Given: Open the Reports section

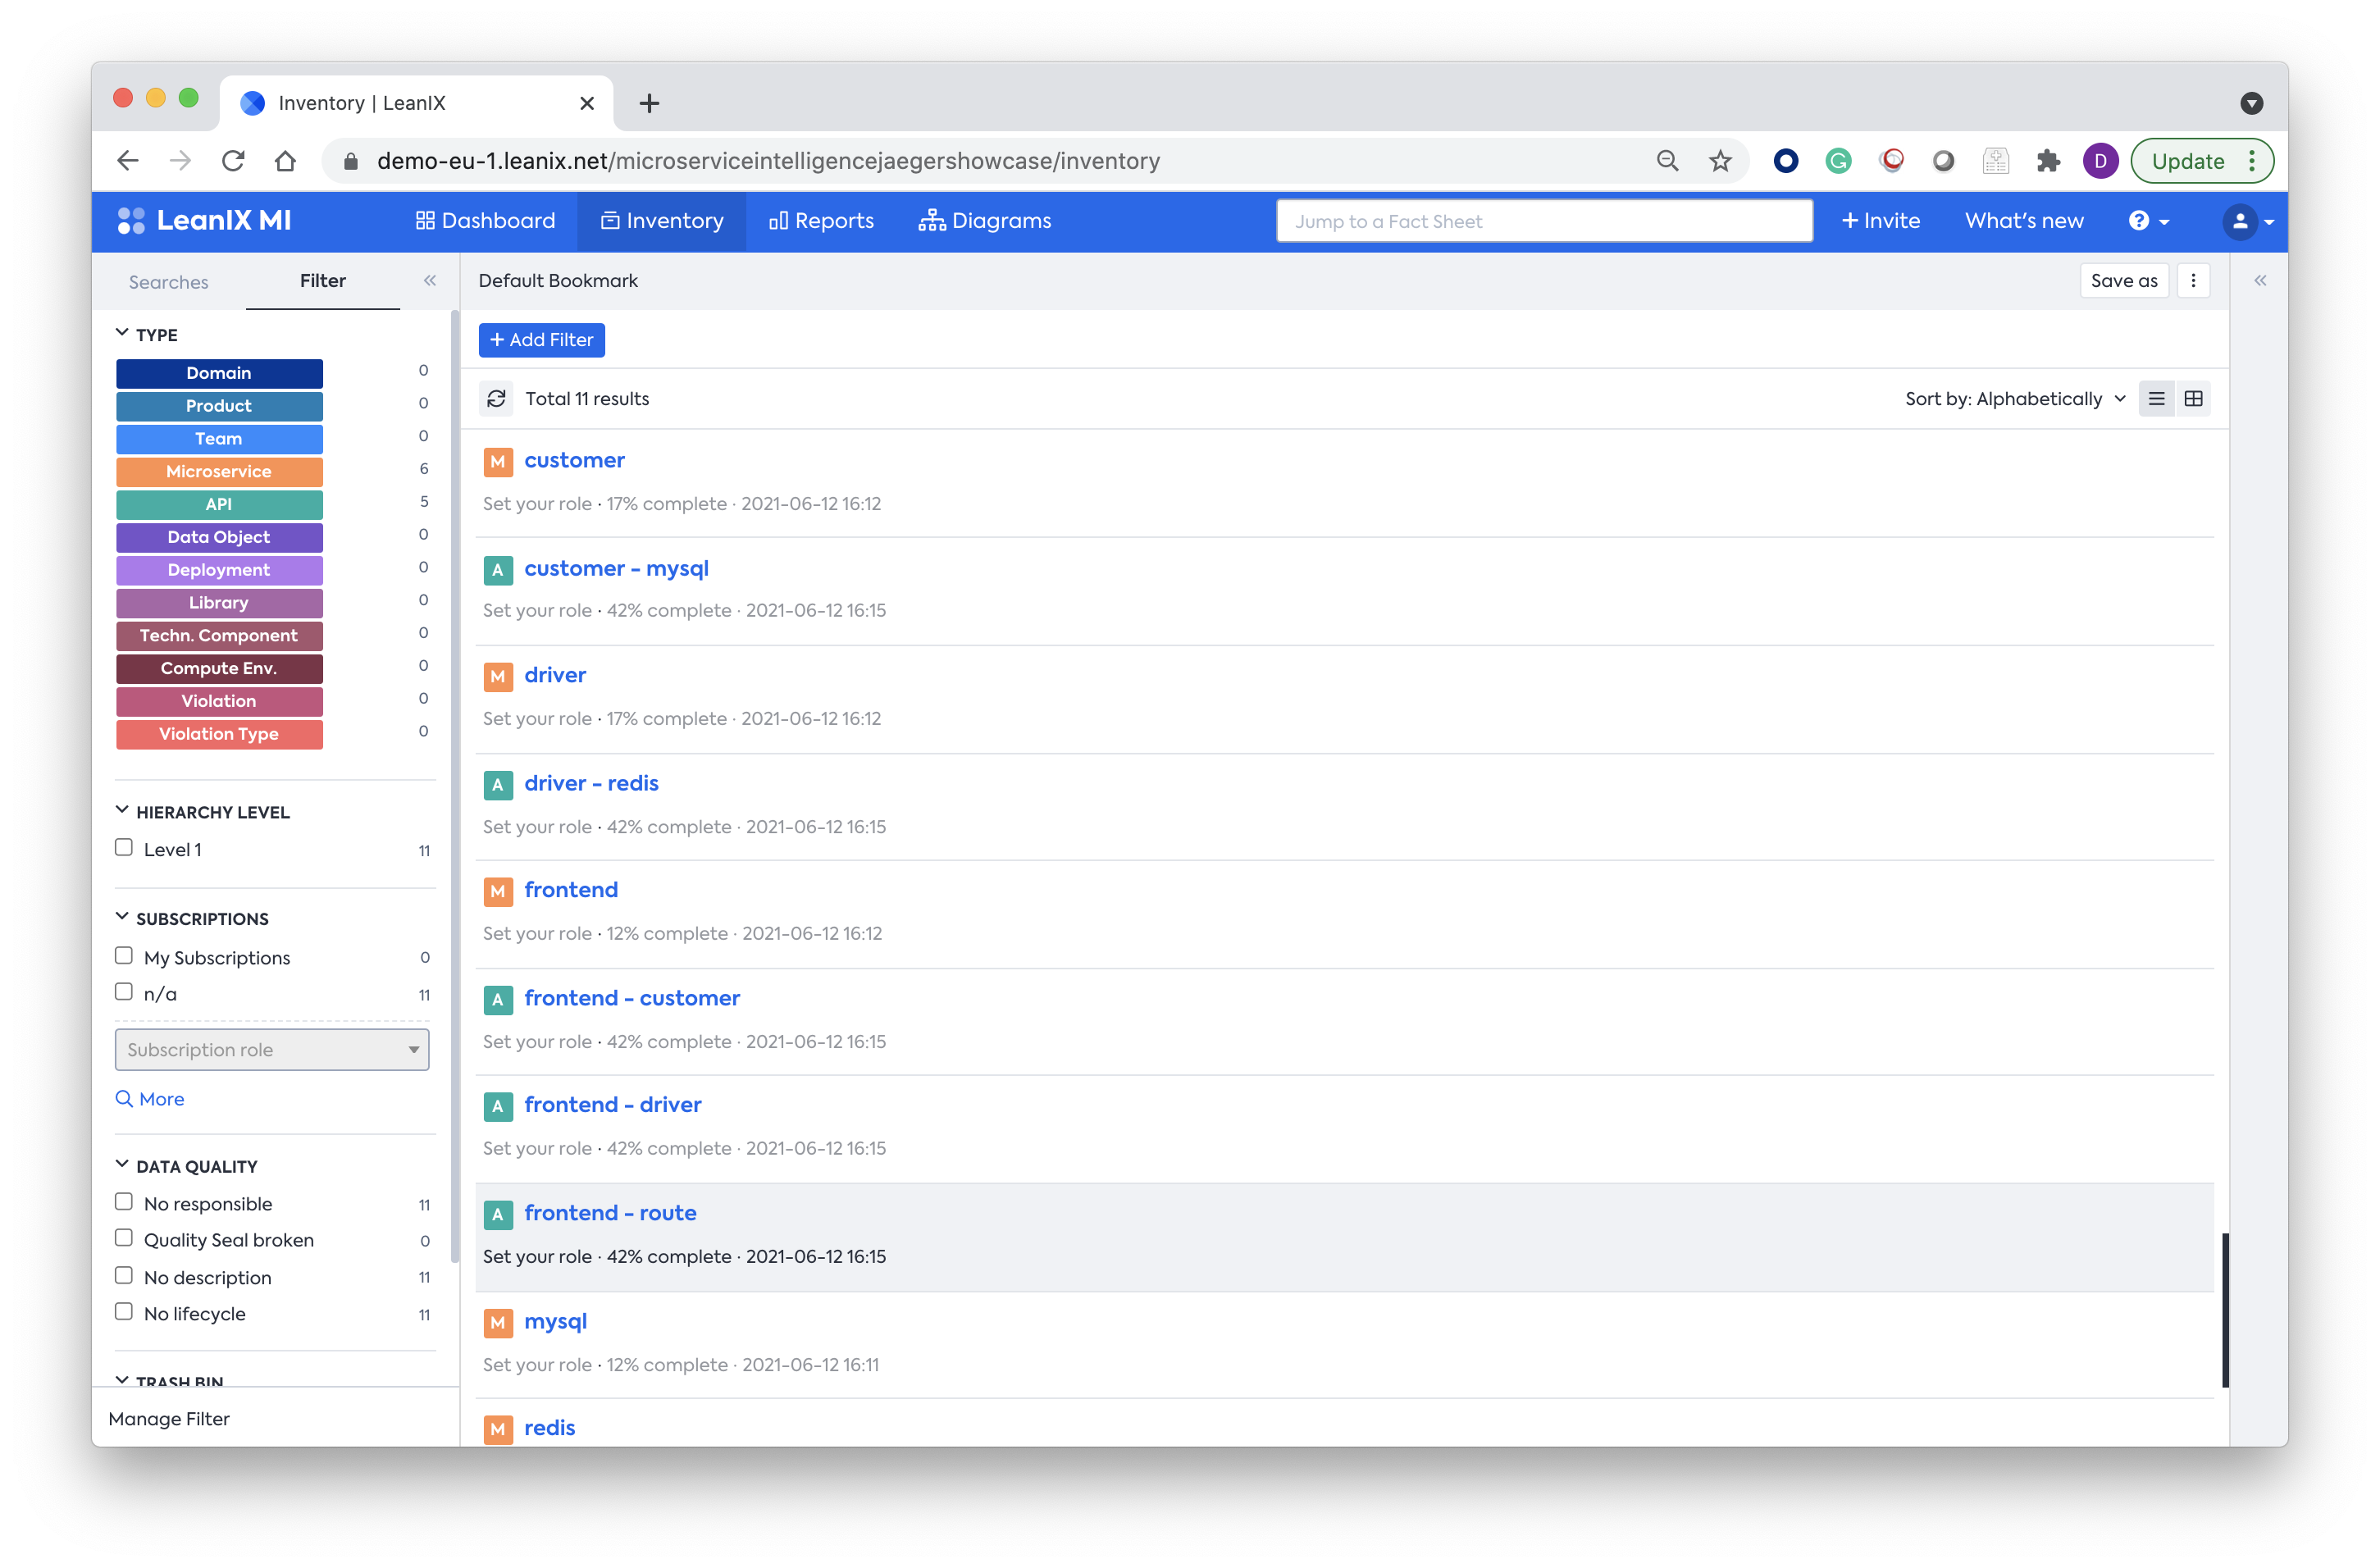Looking at the screenshot, I should (x=821, y=221).
